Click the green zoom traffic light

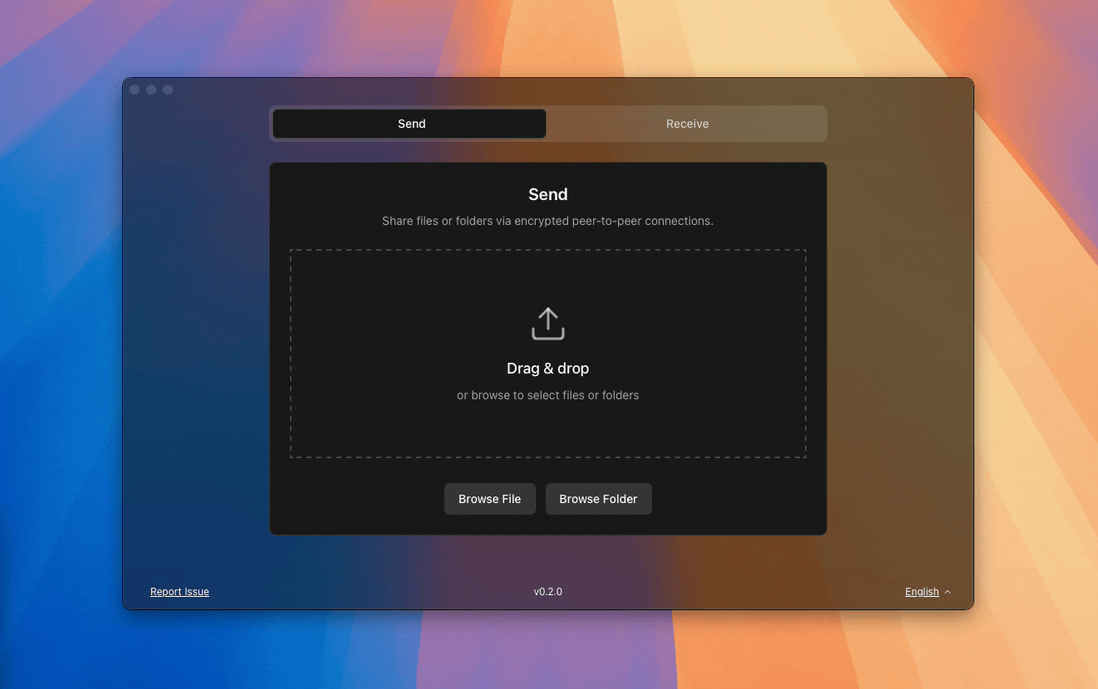168,89
